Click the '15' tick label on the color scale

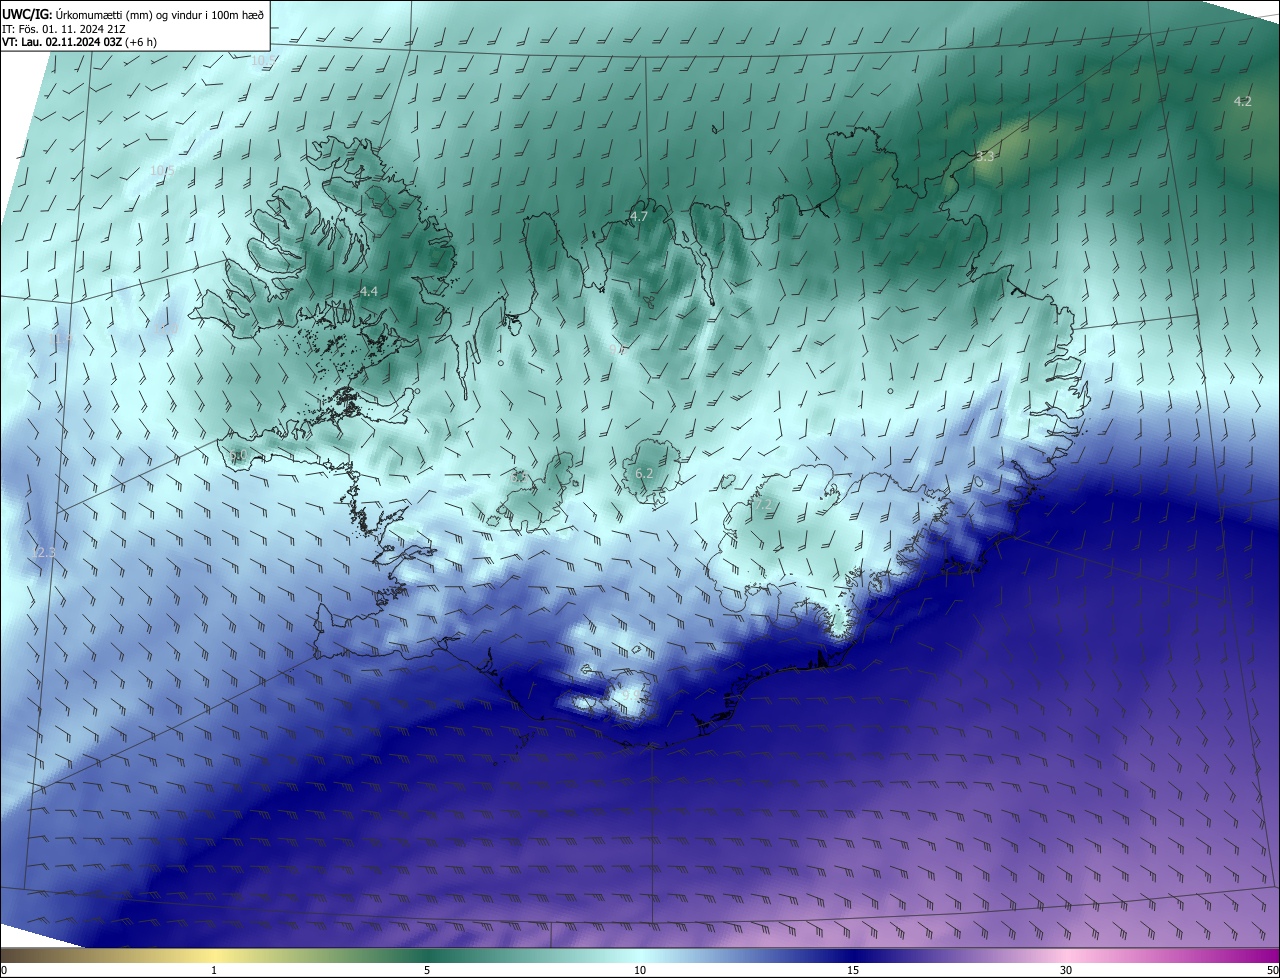point(853,971)
